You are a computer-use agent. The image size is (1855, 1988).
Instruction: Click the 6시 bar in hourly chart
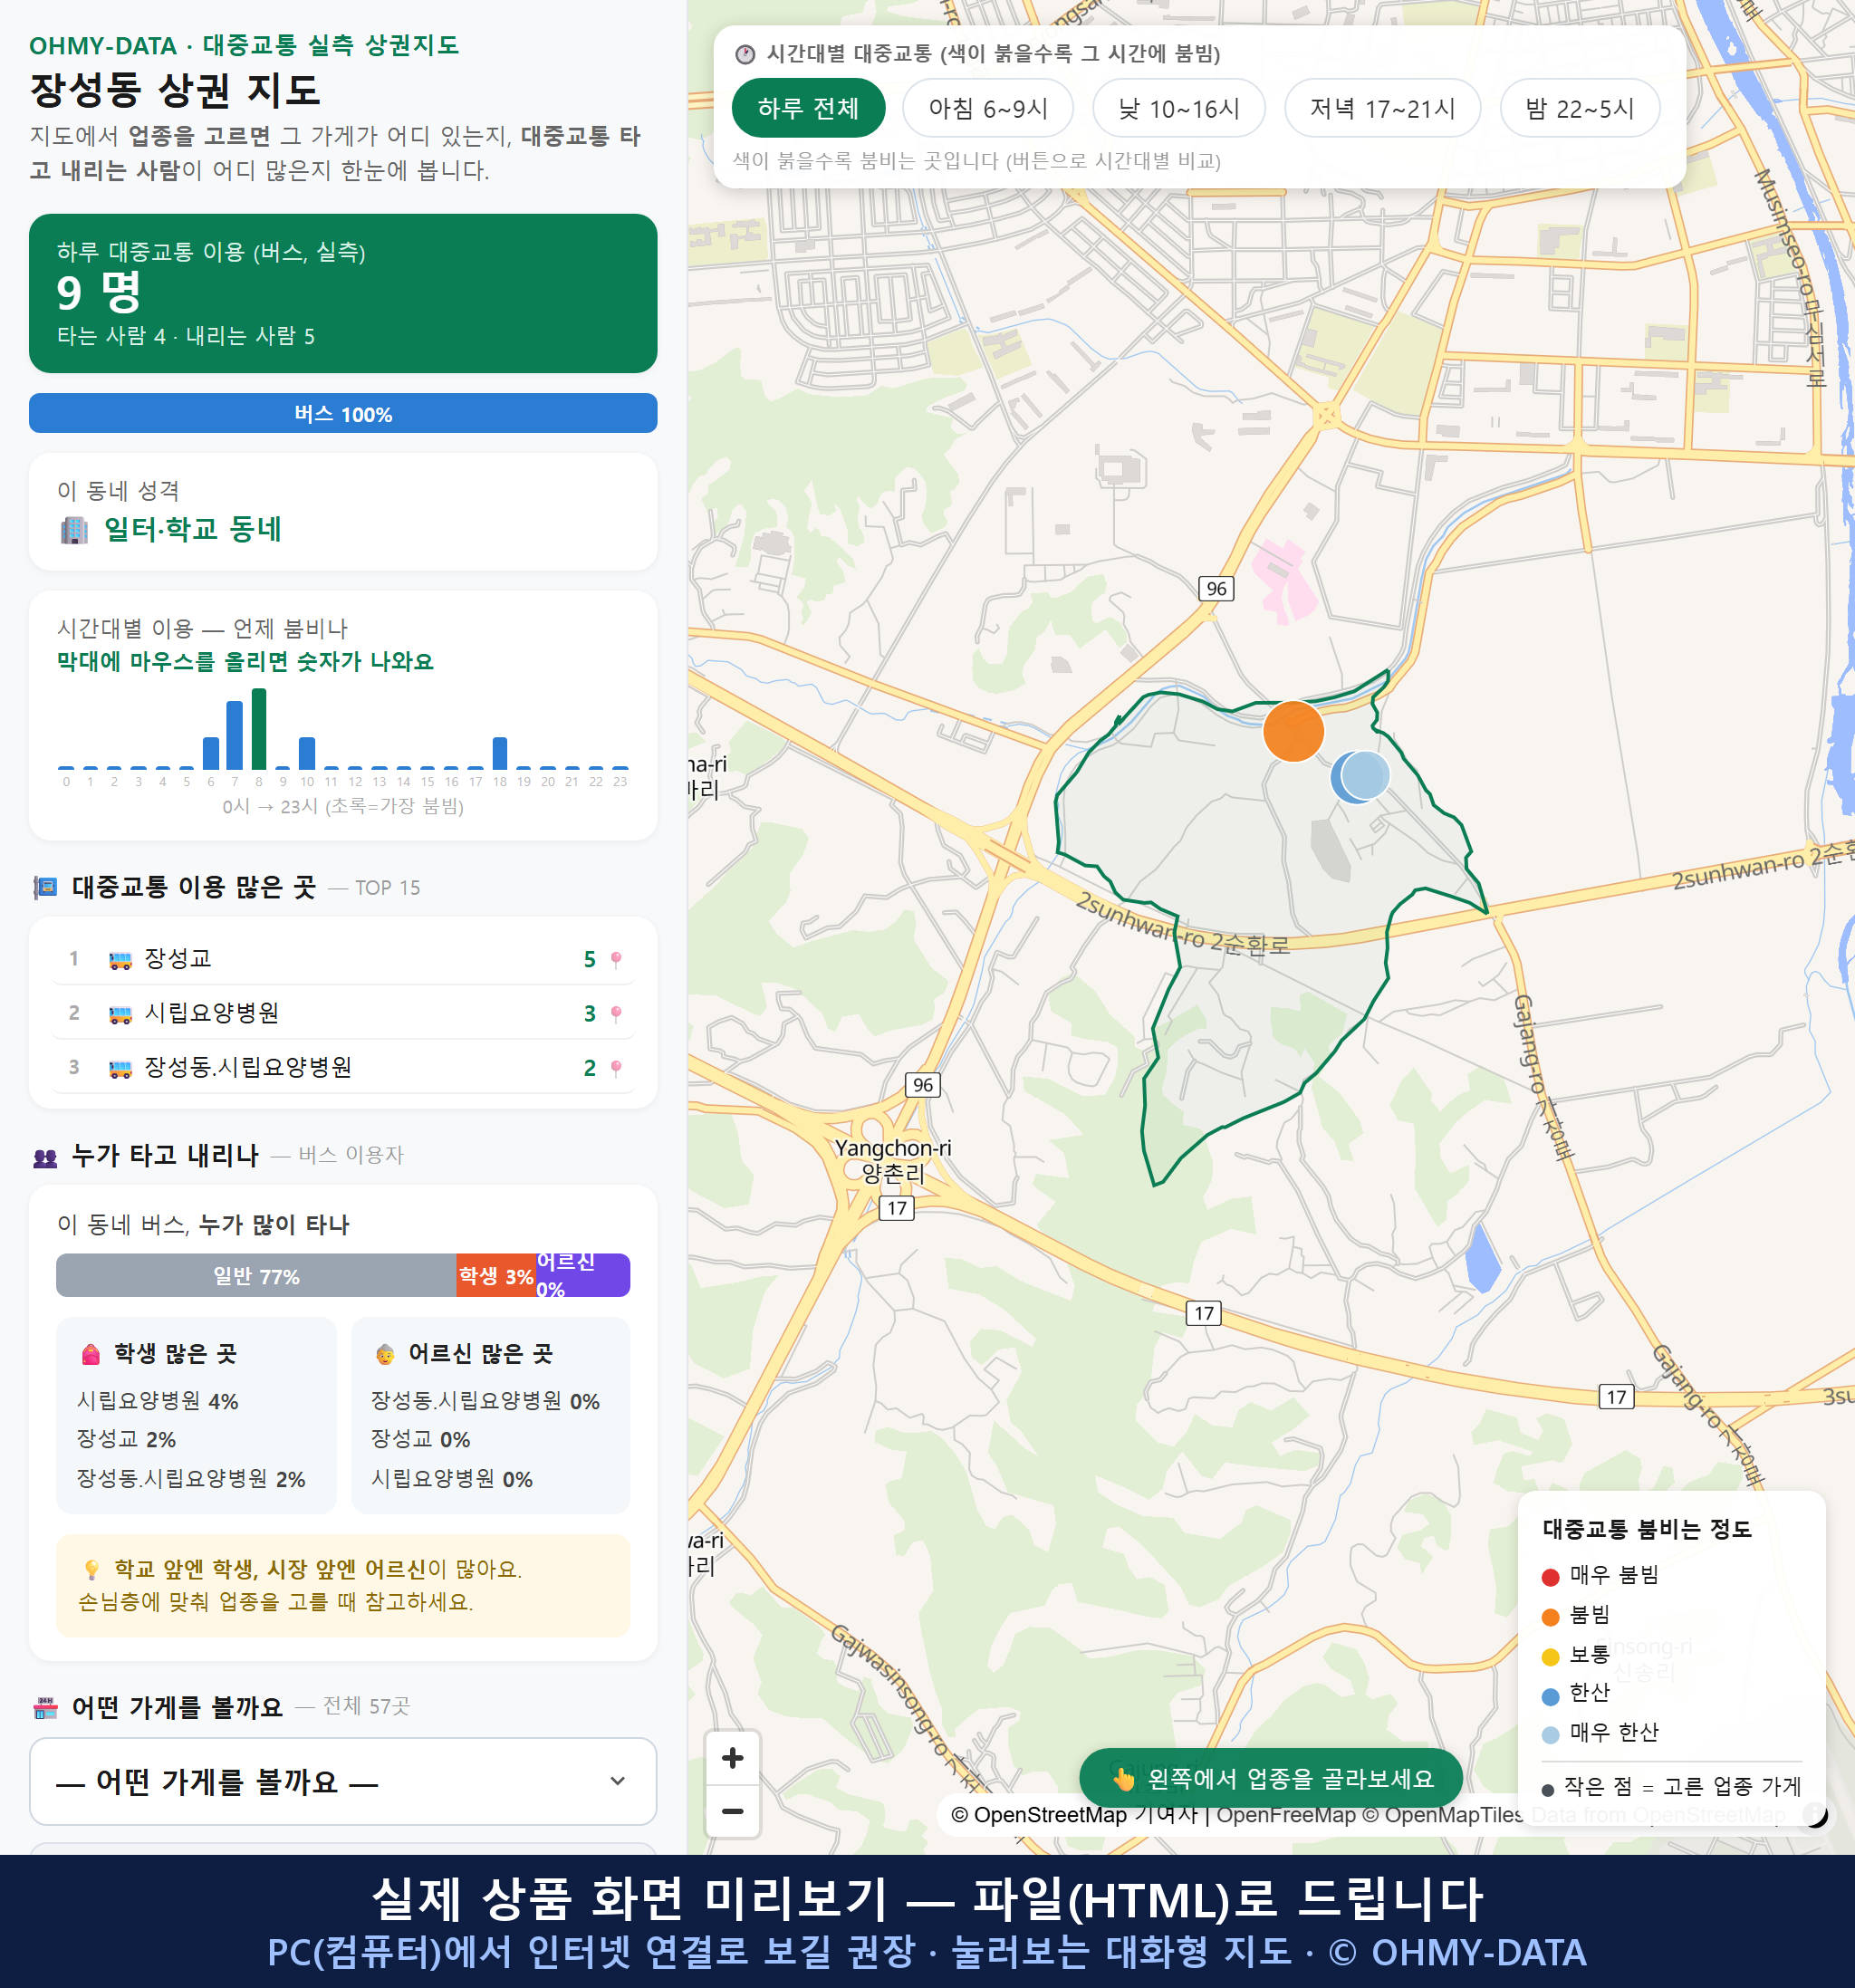coord(211,752)
